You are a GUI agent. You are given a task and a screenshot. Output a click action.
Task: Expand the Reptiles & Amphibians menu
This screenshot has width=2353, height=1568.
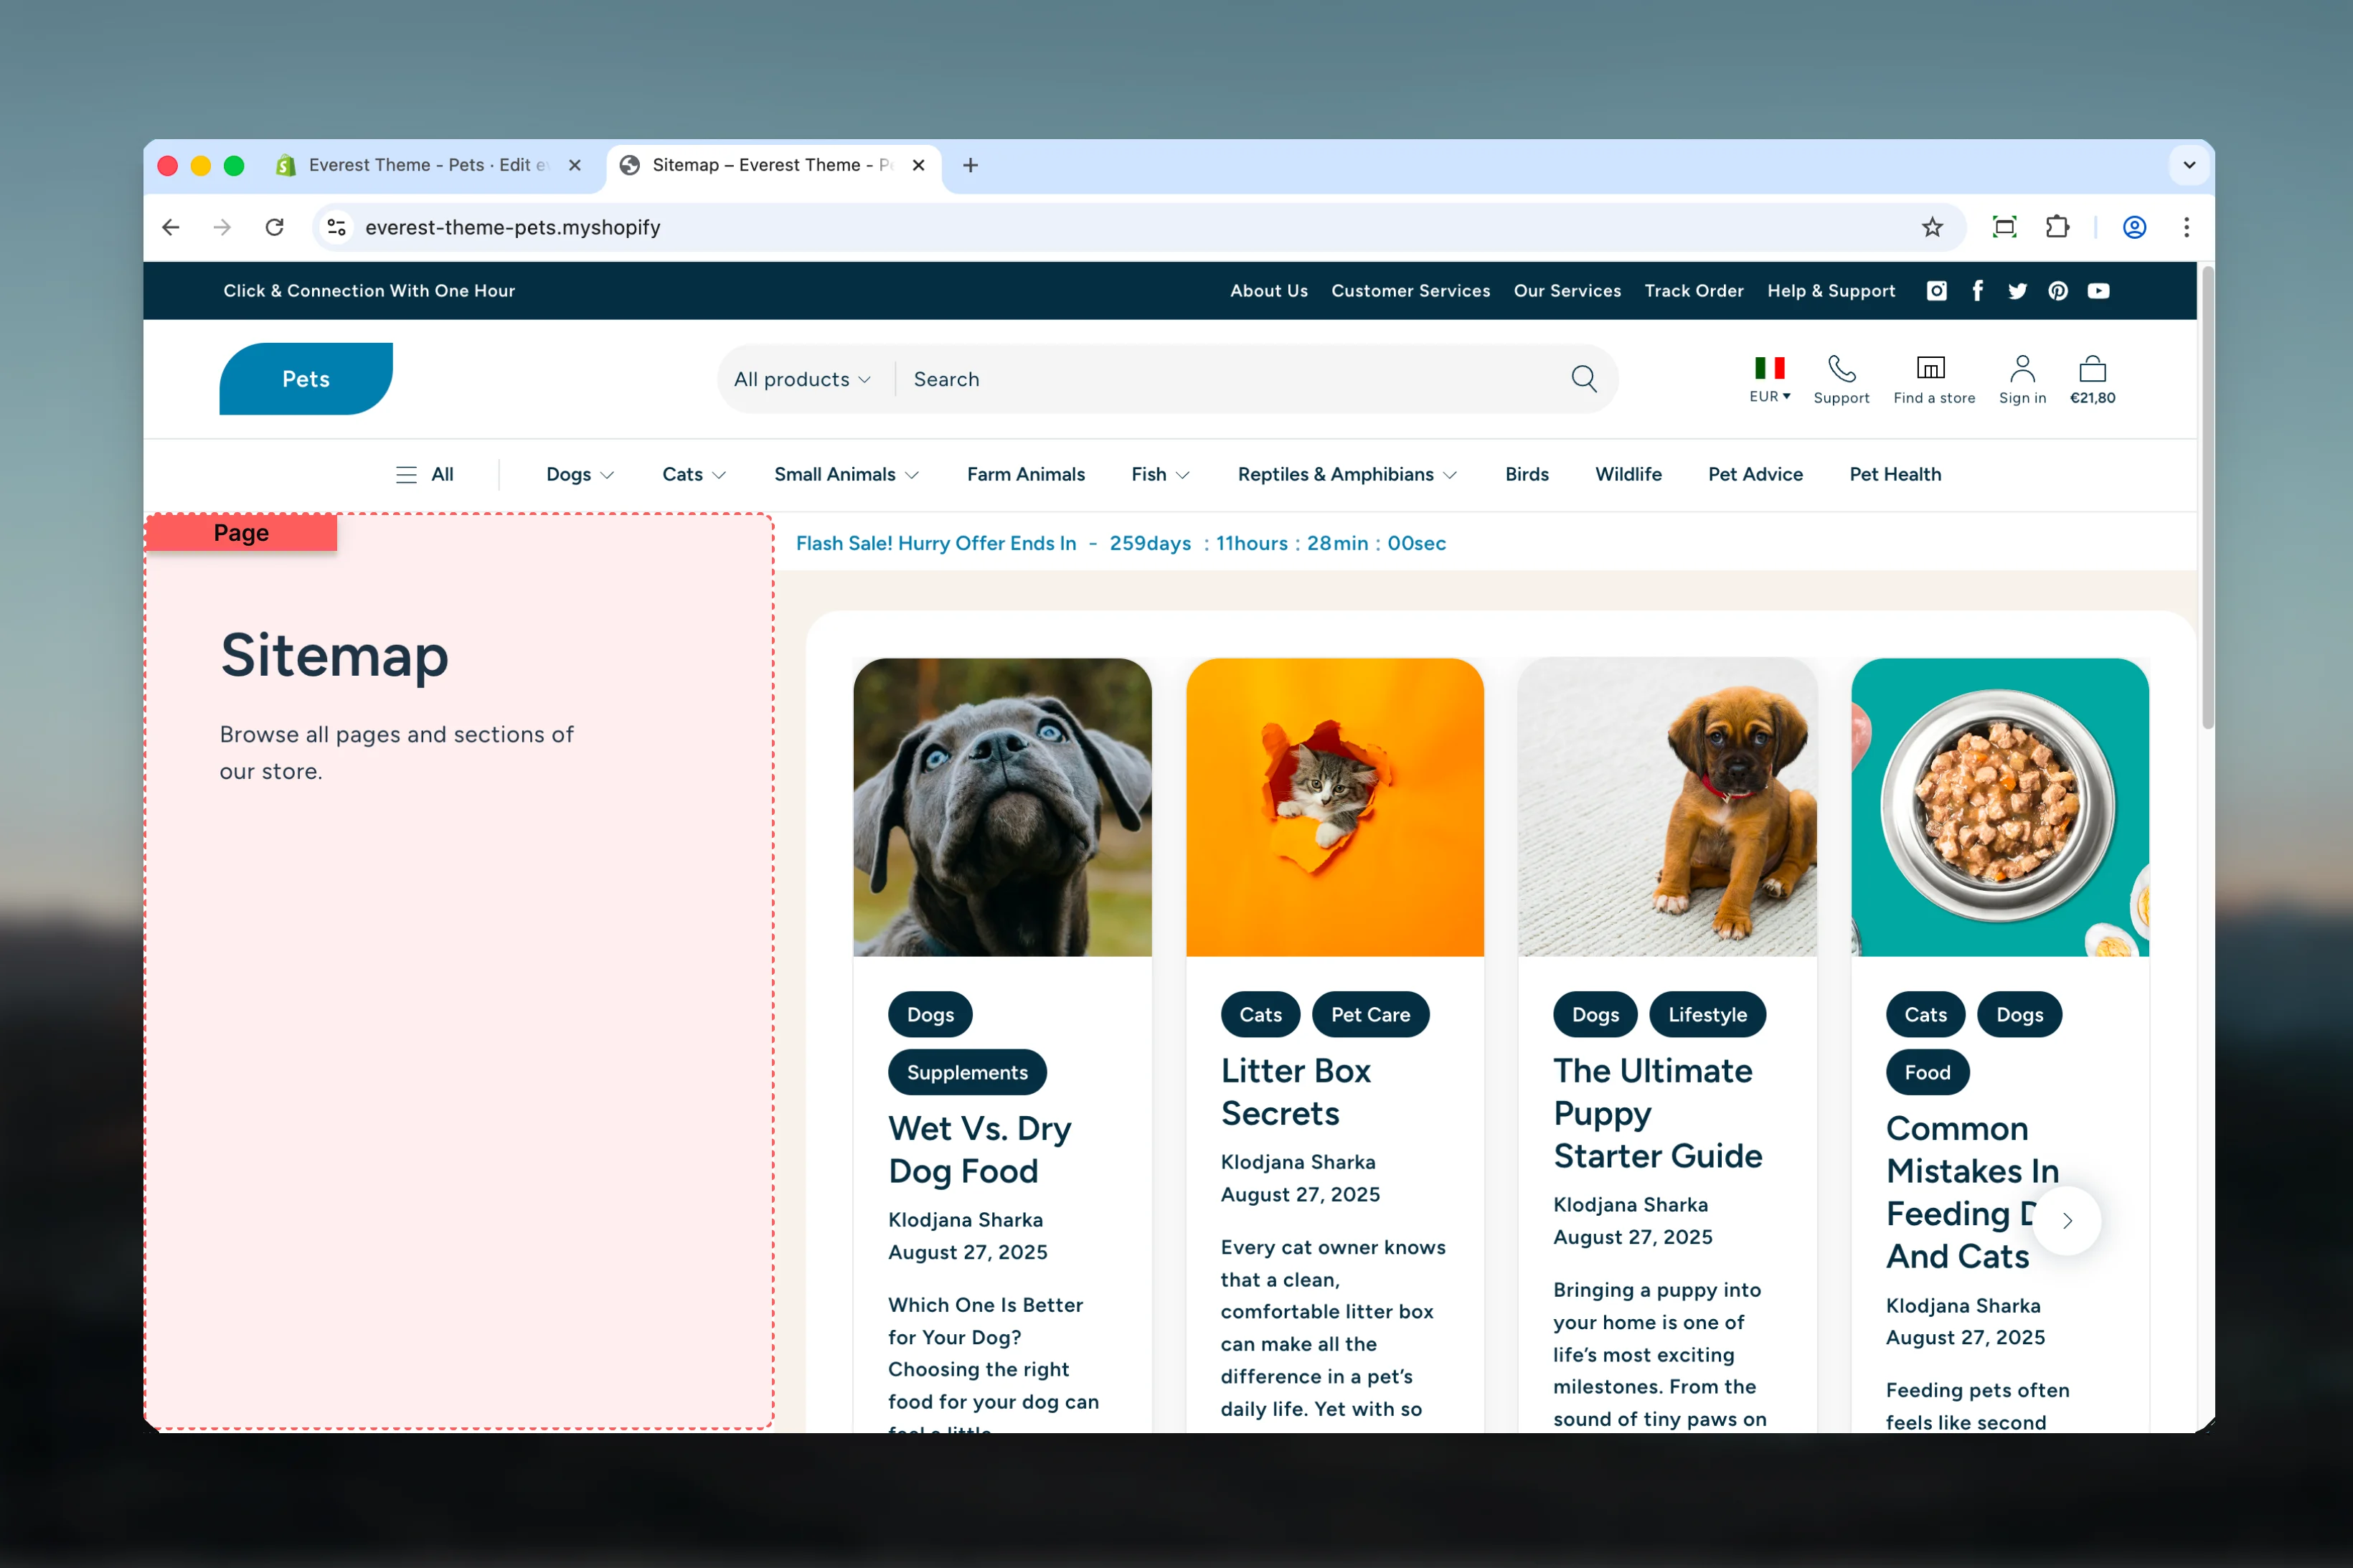pos(1347,474)
